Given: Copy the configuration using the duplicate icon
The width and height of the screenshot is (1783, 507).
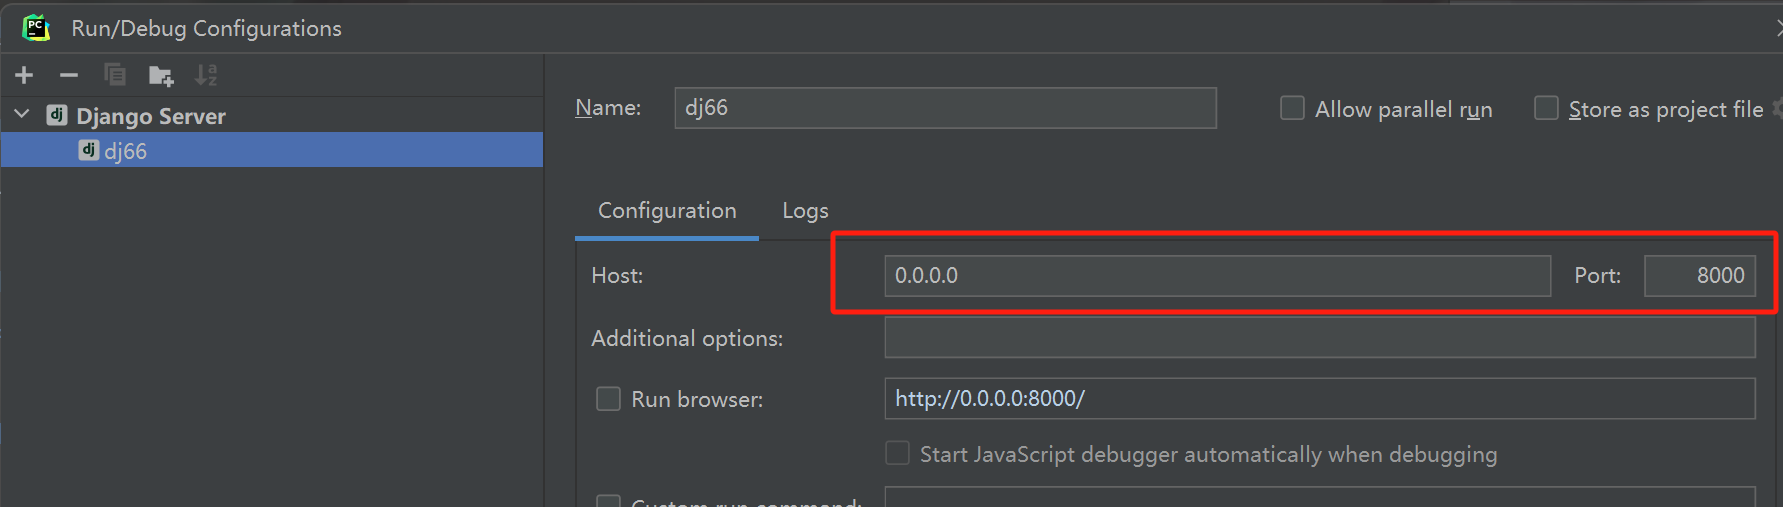Looking at the screenshot, I should click(x=115, y=75).
